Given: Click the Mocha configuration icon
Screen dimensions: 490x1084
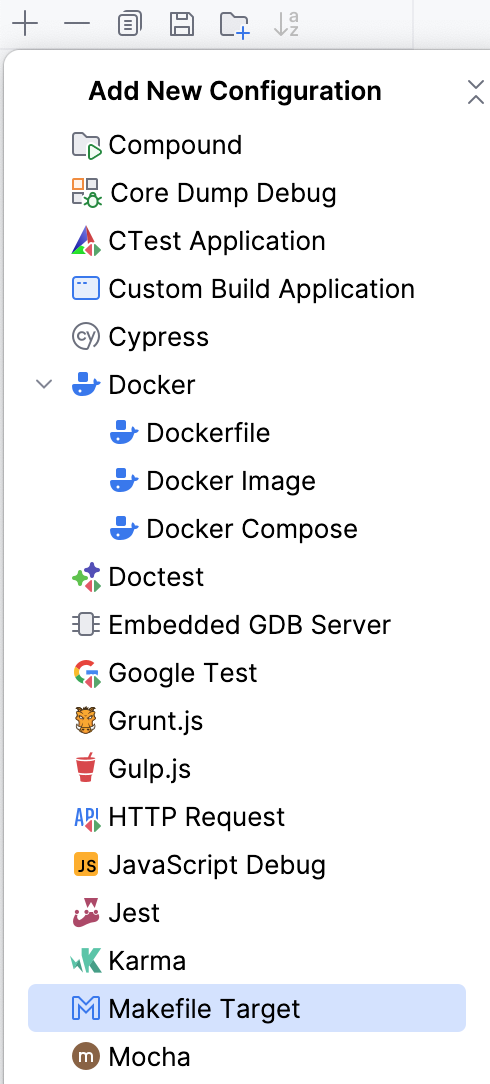Looking at the screenshot, I should pyautogui.click(x=86, y=1056).
